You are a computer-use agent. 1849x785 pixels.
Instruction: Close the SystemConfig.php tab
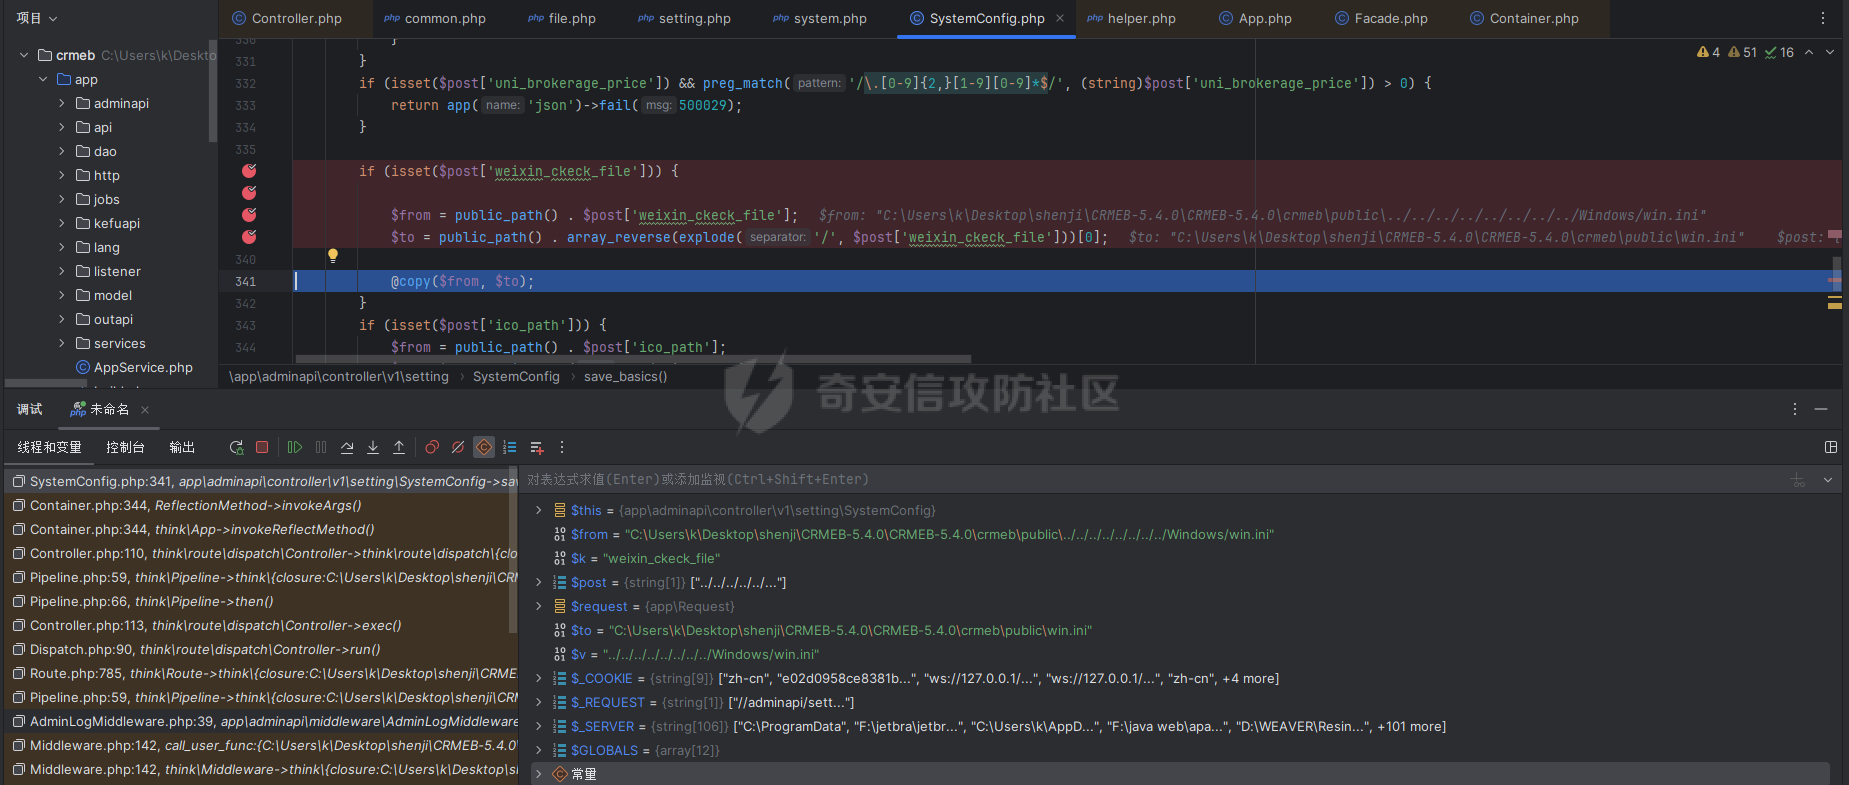pos(1060,18)
